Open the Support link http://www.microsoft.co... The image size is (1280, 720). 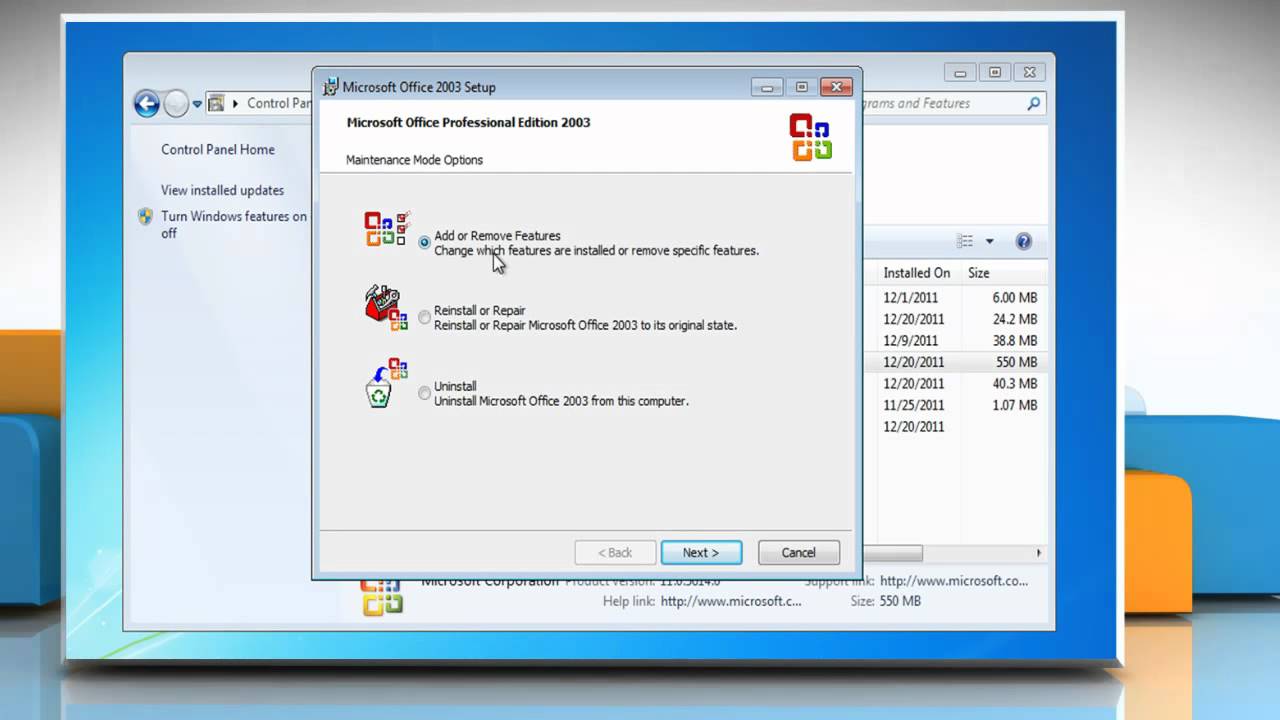(x=953, y=581)
